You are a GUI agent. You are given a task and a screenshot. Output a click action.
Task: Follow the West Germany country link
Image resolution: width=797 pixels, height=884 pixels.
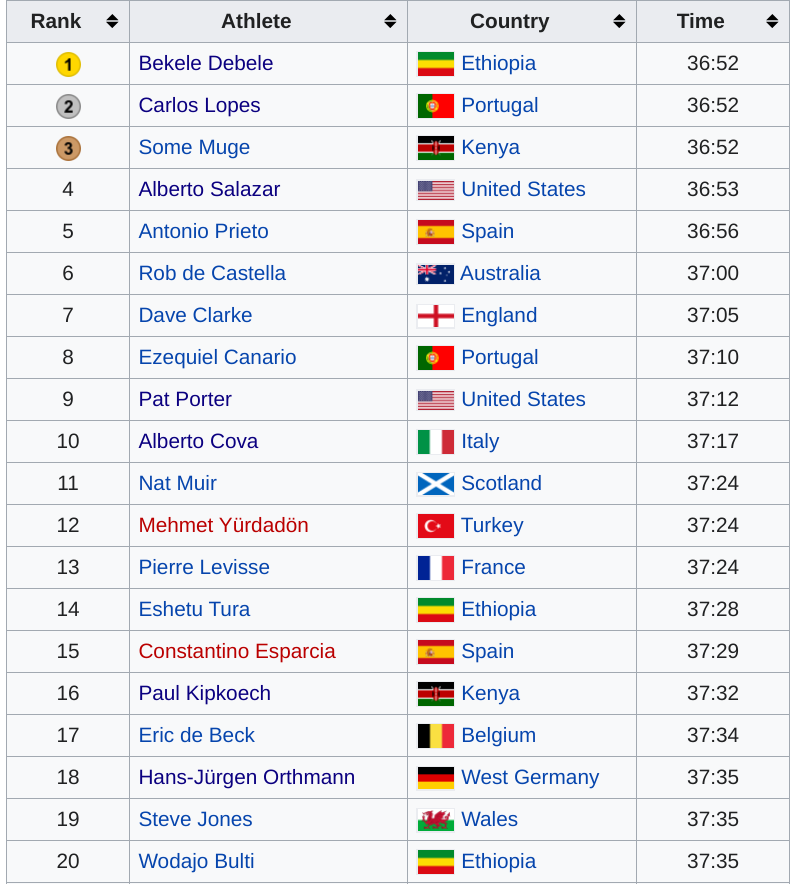530,777
